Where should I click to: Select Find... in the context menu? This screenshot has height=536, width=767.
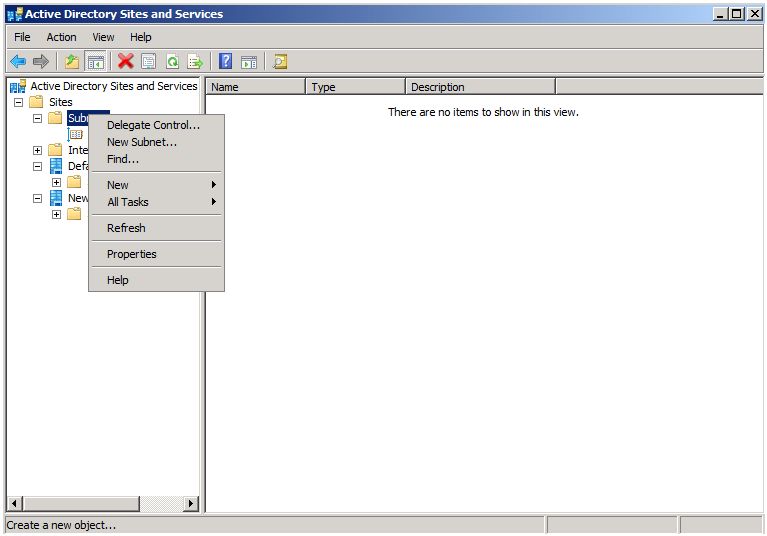click(157, 159)
